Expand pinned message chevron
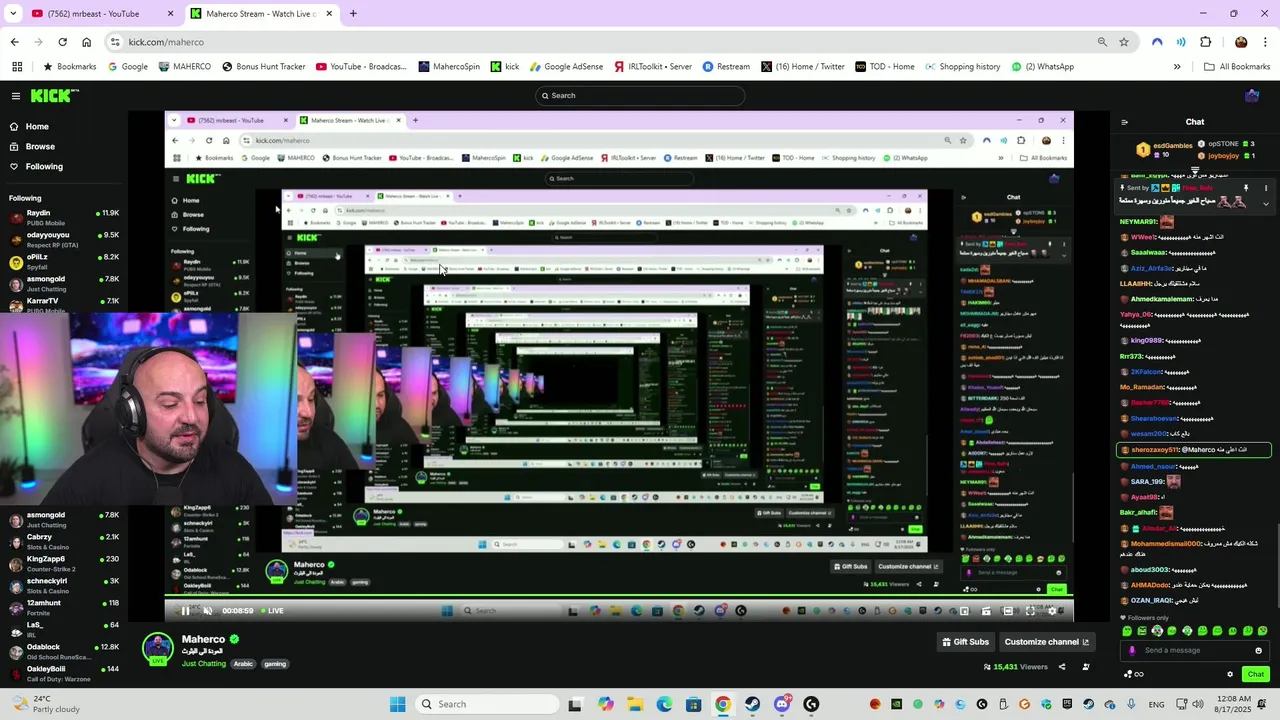The height and width of the screenshot is (720, 1280). pyautogui.click(x=1265, y=204)
